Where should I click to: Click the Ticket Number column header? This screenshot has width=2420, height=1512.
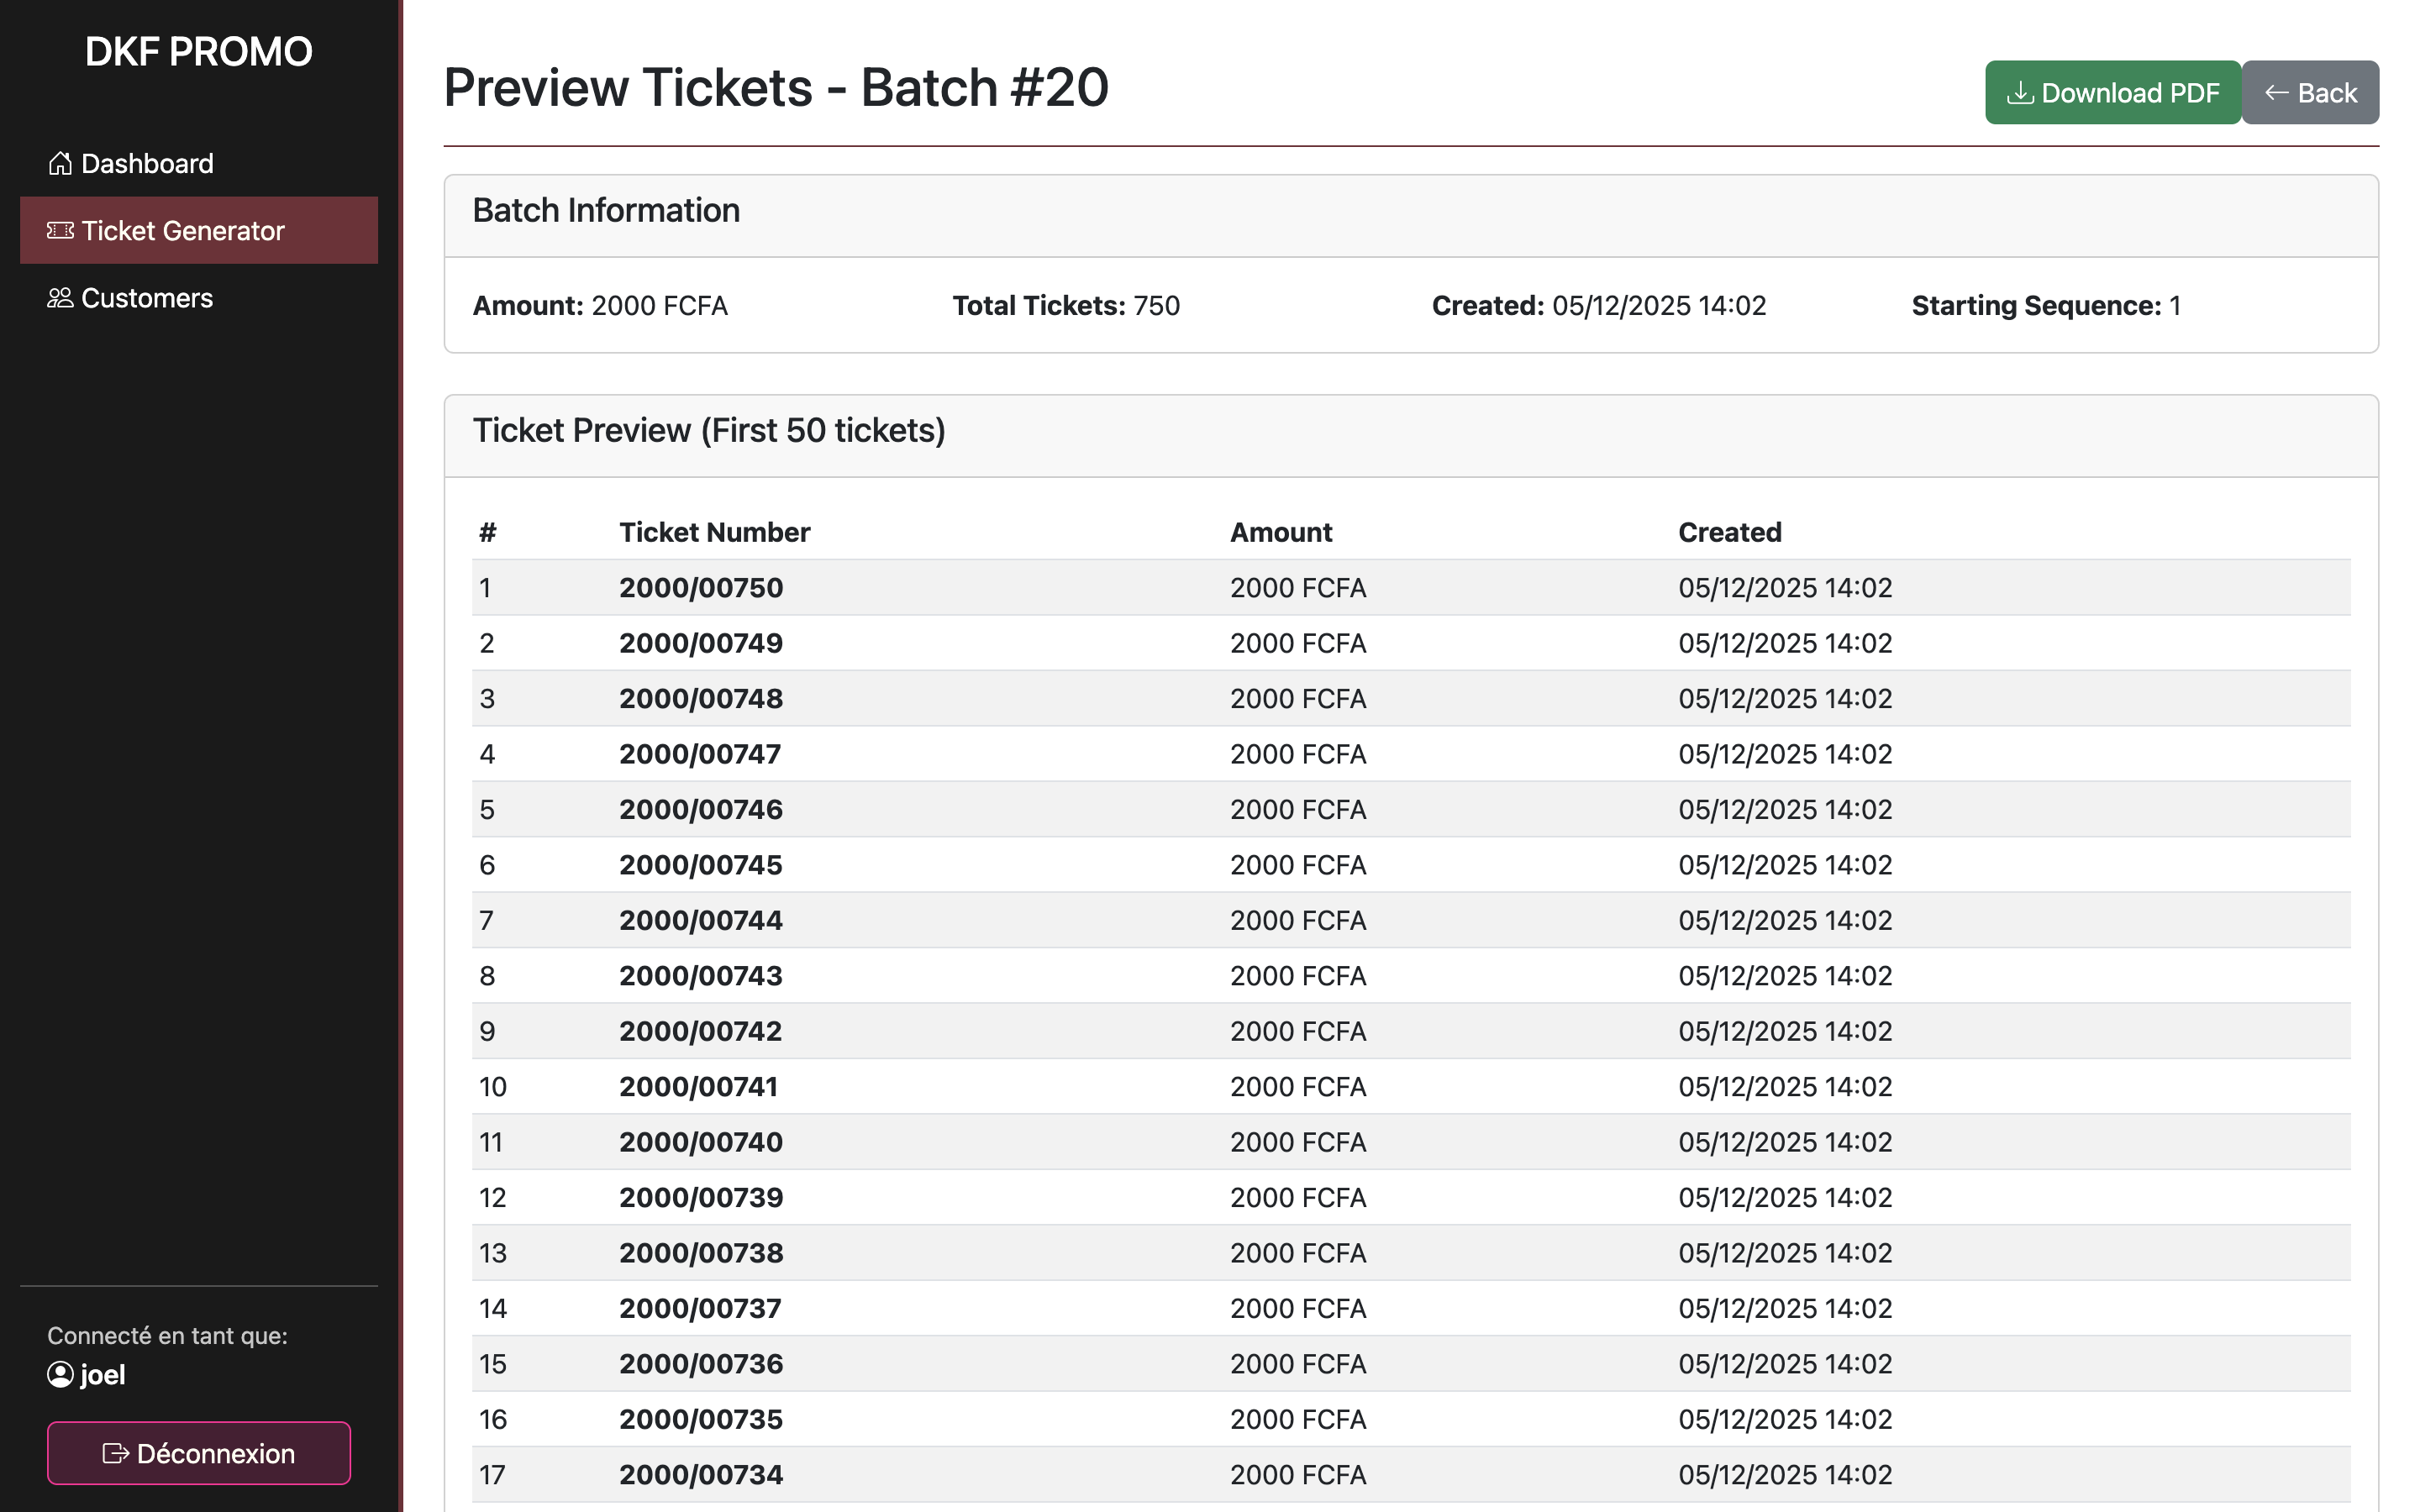pos(714,532)
